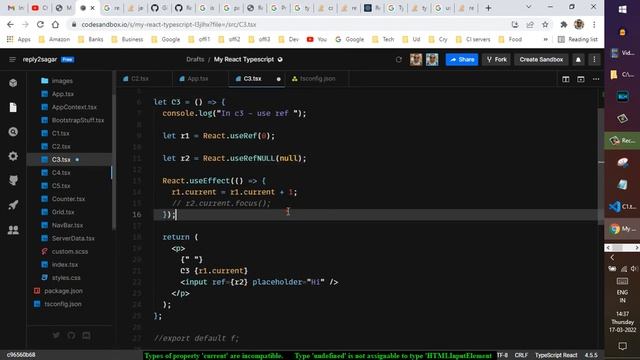Open a new Chrome tab

[488, 8]
